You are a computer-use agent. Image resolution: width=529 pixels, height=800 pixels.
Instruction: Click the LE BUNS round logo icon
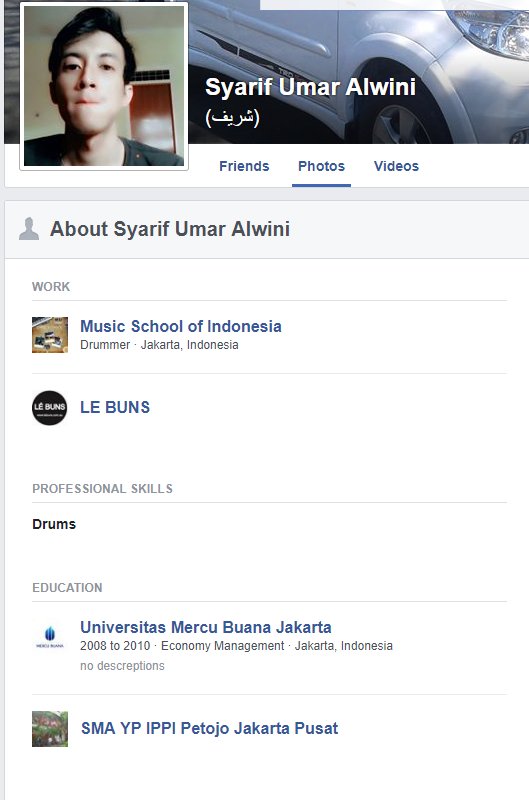tap(50, 408)
